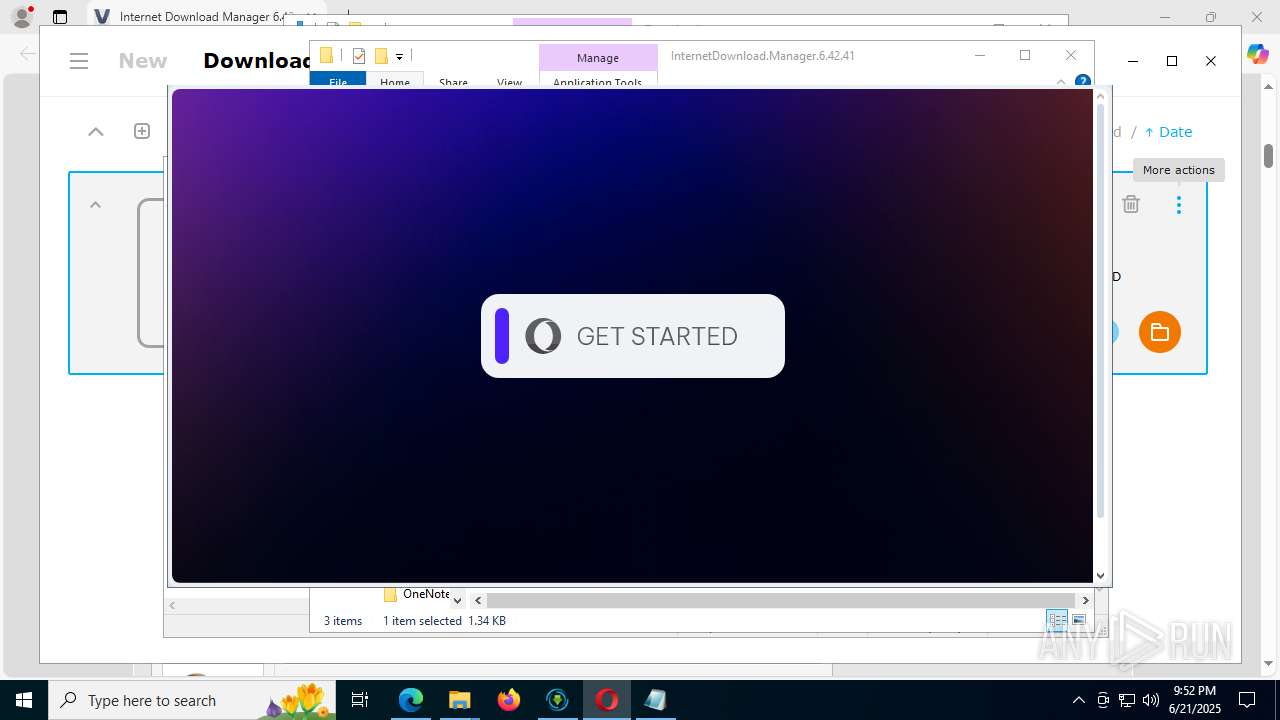The height and width of the screenshot is (720, 1280).
Task: Click the browser back arrow
Action: (x=27, y=54)
